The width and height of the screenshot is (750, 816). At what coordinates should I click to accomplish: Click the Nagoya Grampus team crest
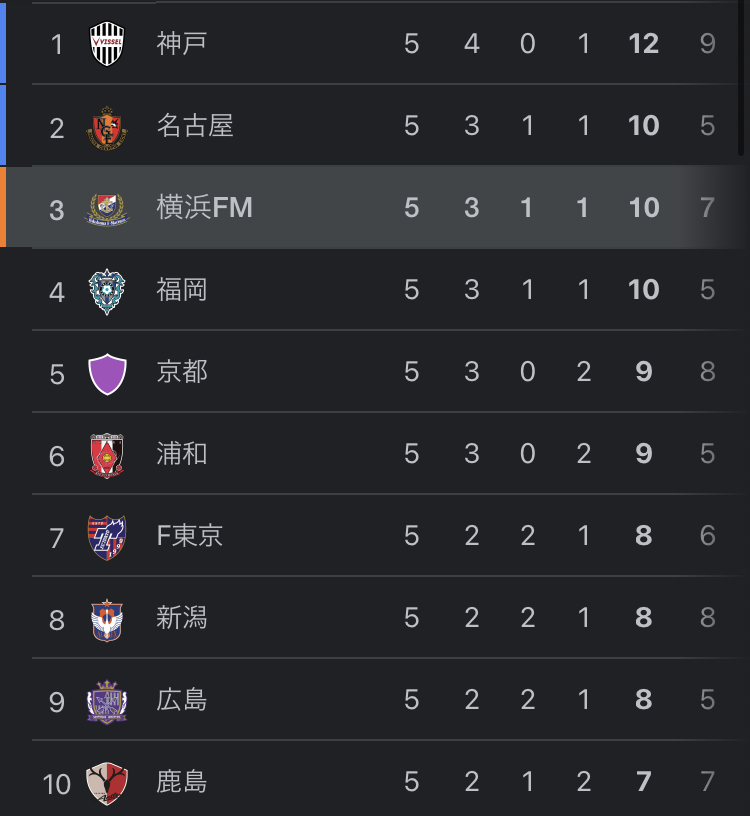[x=107, y=128]
